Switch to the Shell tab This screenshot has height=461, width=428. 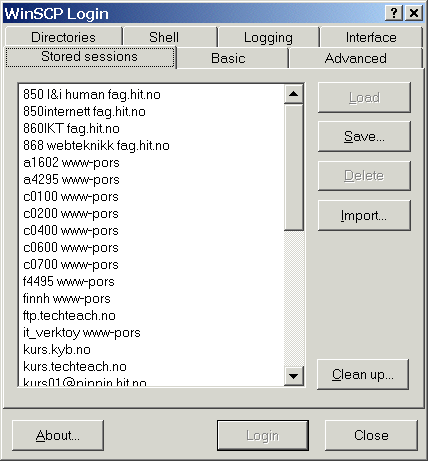pos(170,37)
